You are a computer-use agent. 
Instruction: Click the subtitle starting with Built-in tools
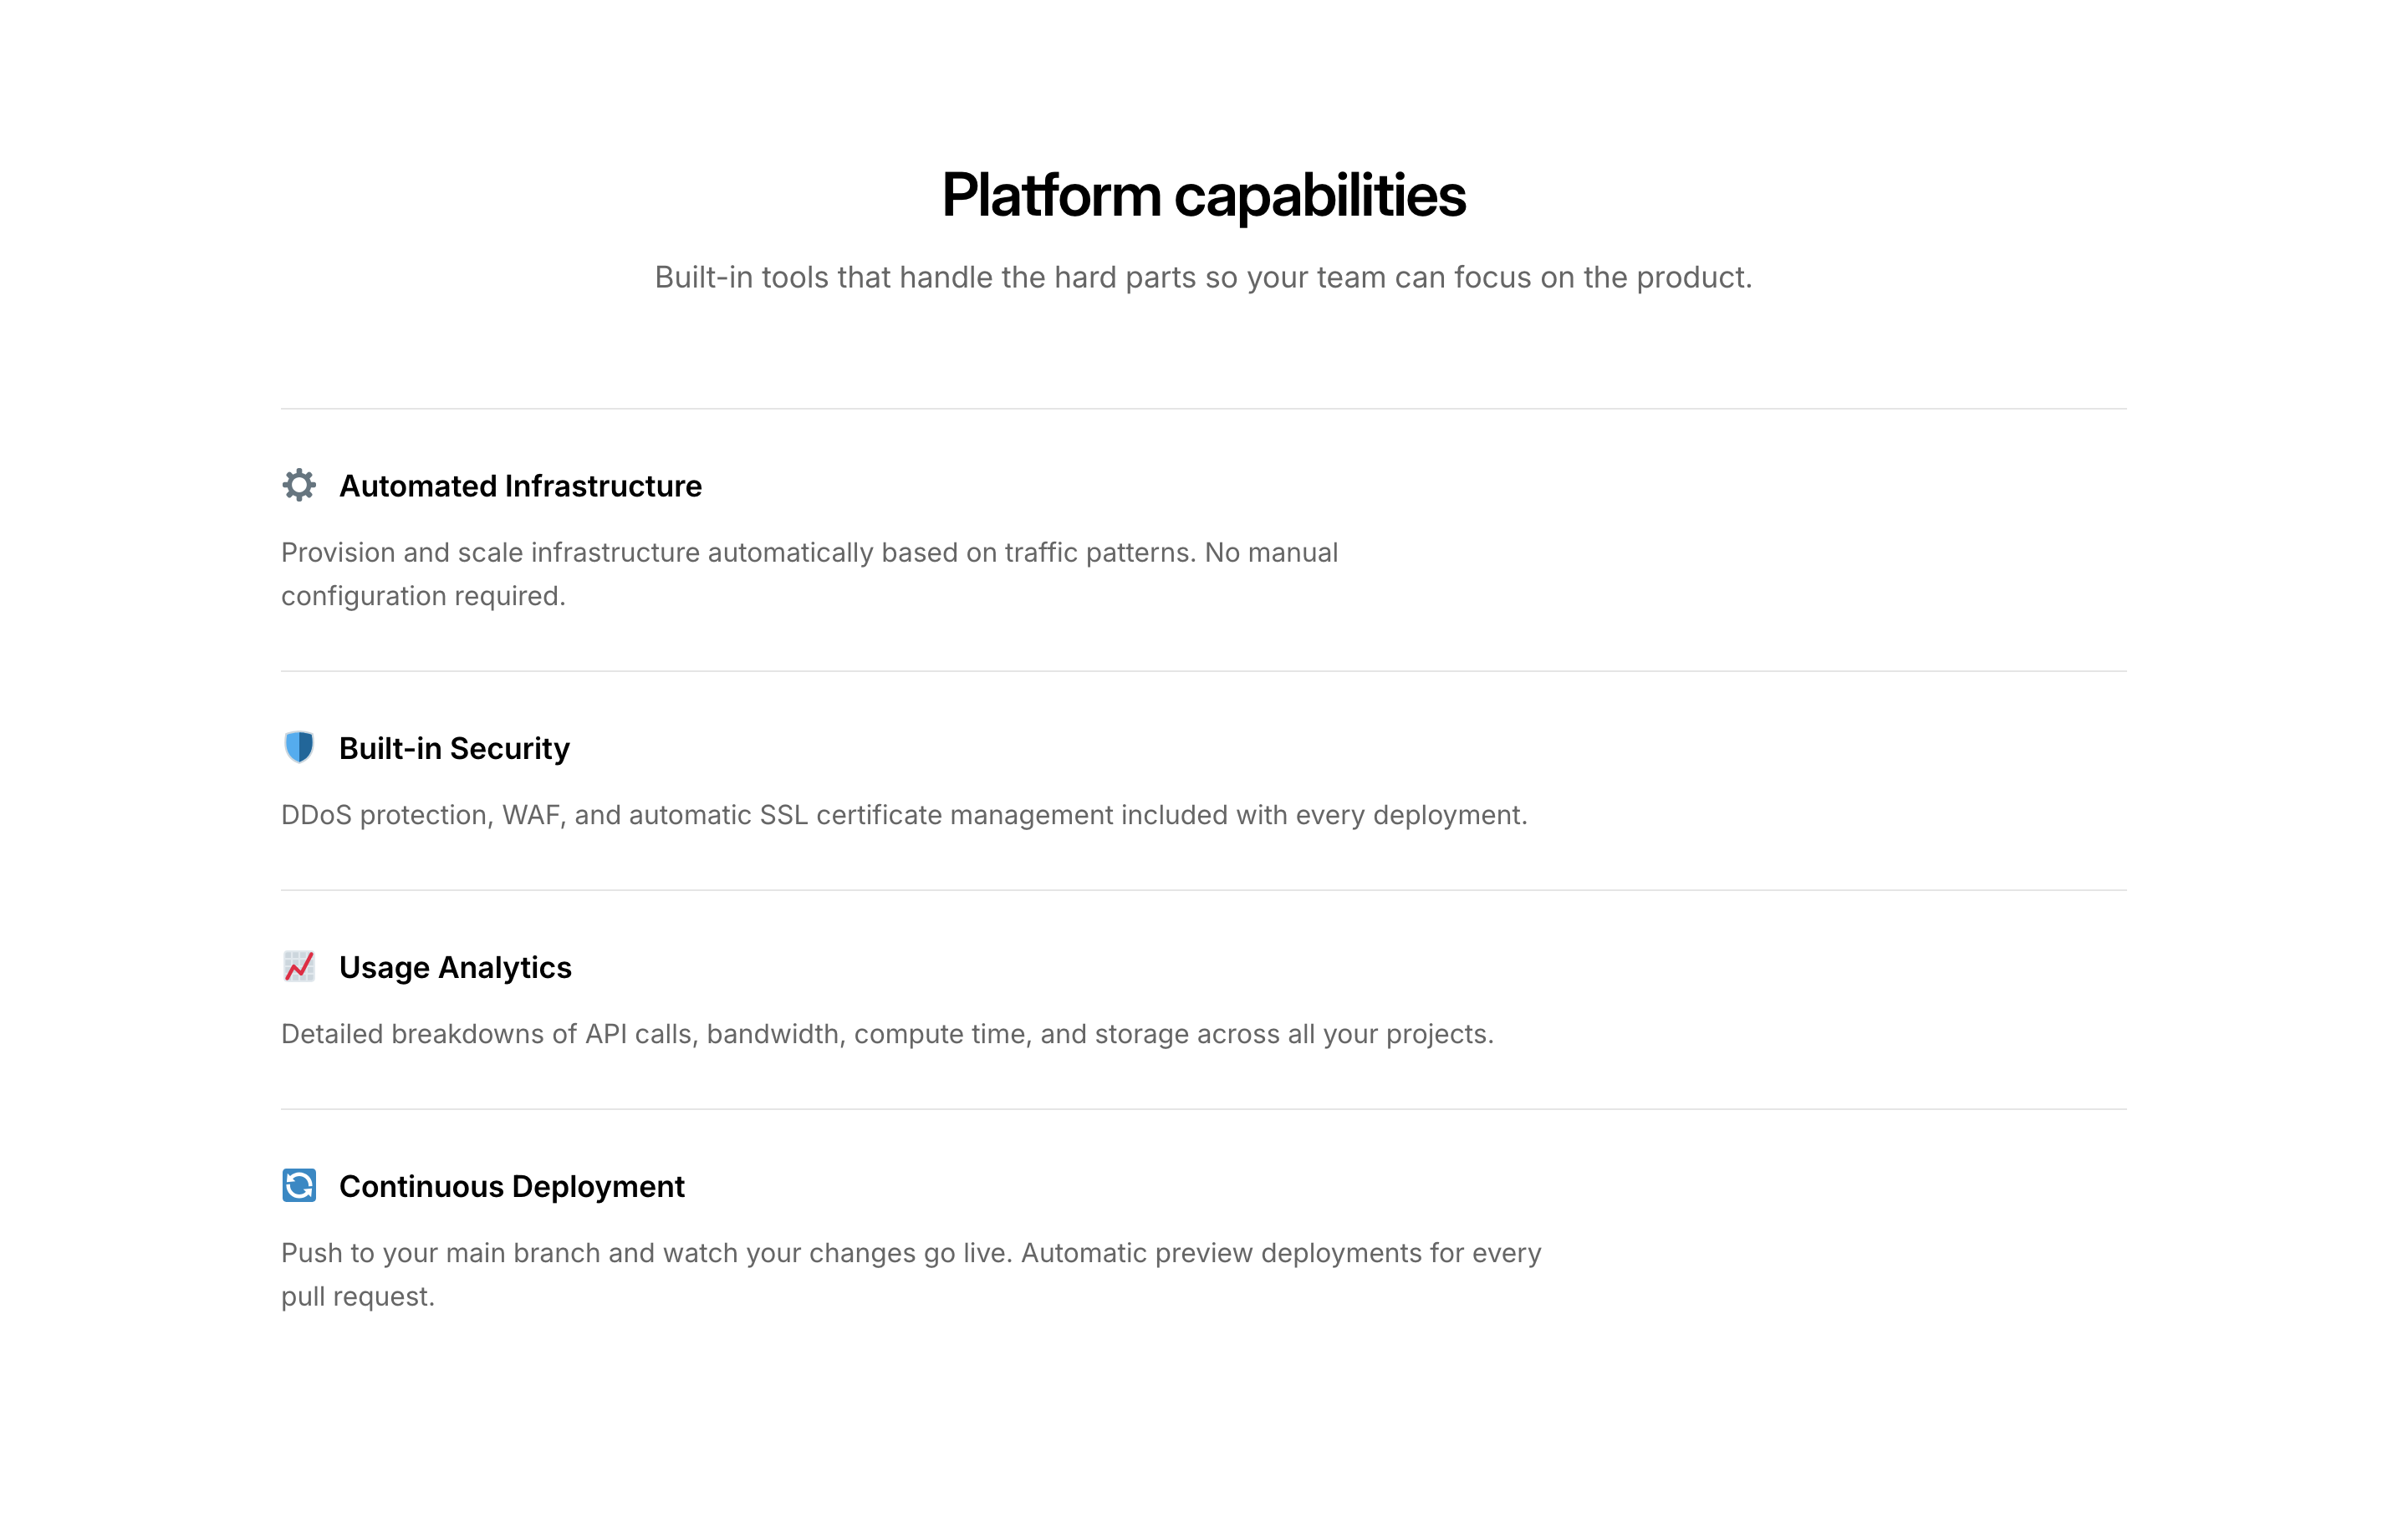pyautogui.click(x=1203, y=277)
